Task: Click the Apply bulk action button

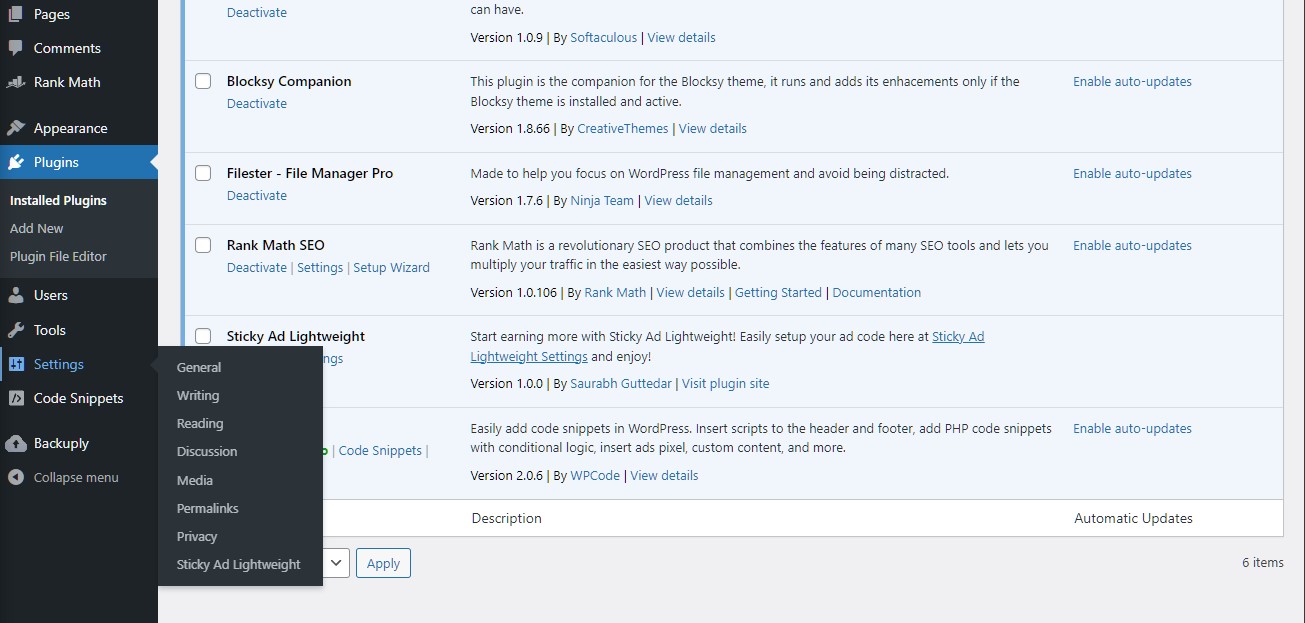Action: point(383,563)
